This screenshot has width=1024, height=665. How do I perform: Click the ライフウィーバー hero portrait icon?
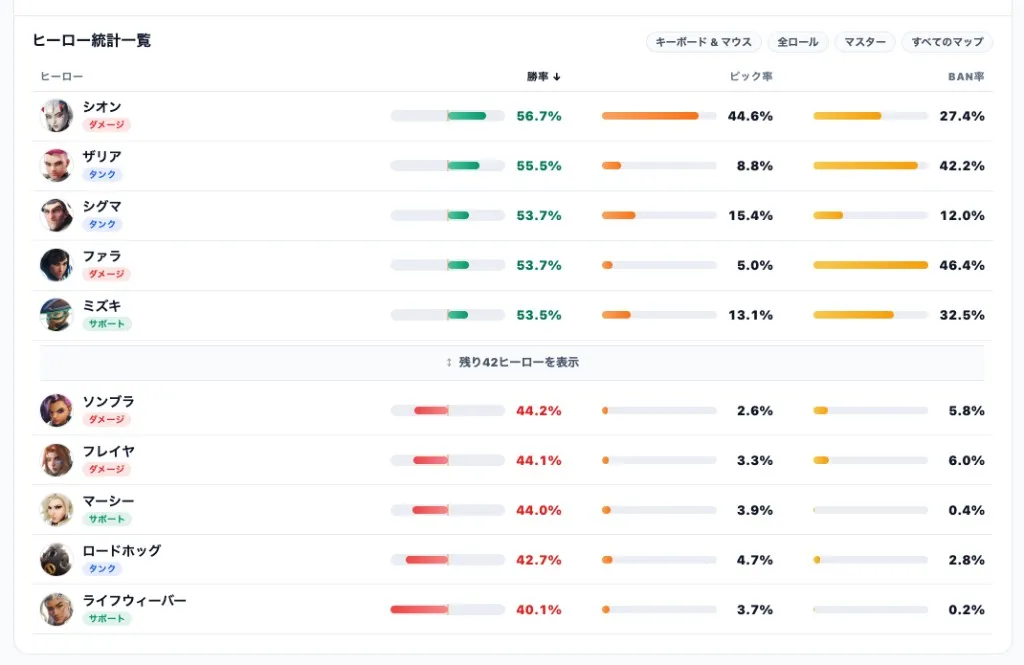point(56,609)
